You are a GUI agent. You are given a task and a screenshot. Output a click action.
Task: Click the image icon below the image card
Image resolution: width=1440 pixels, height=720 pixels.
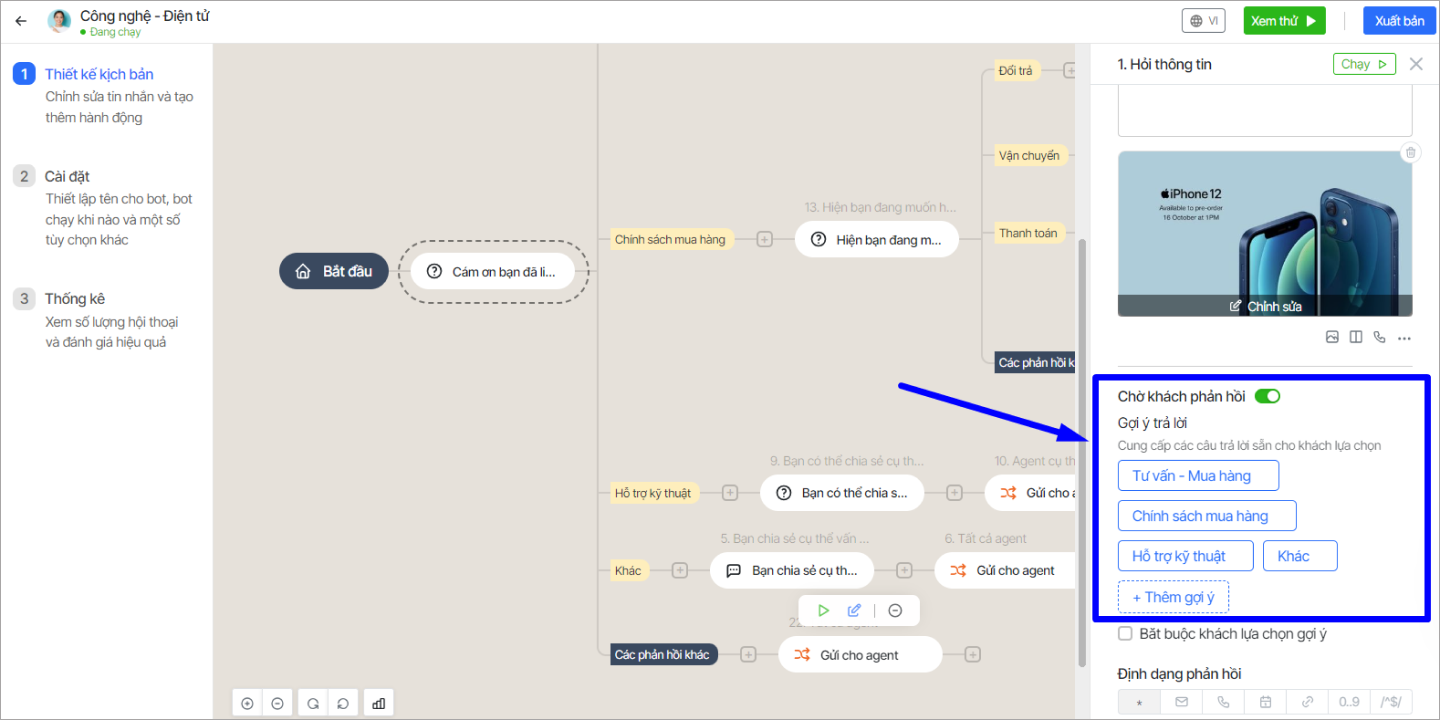pyautogui.click(x=1332, y=337)
